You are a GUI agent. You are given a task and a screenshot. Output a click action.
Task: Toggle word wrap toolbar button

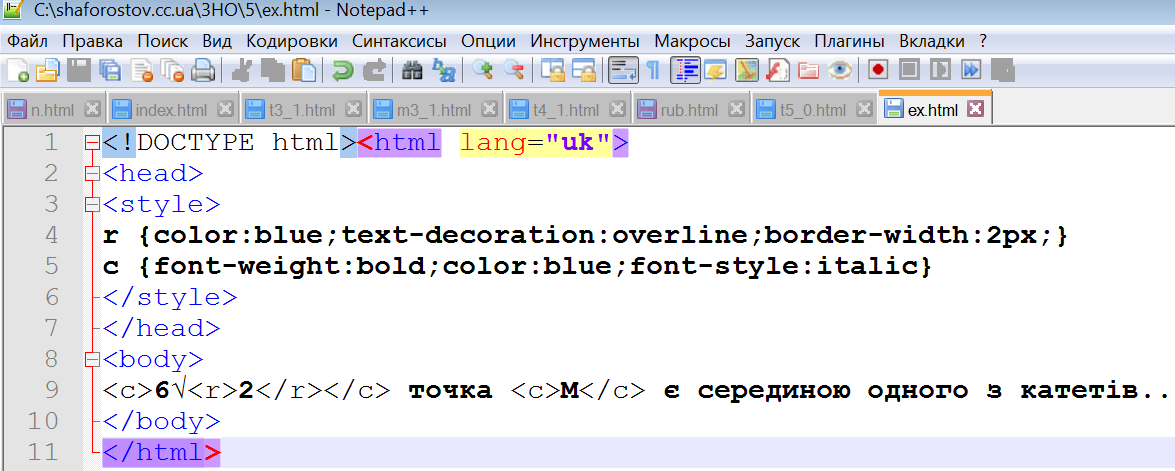tap(624, 70)
